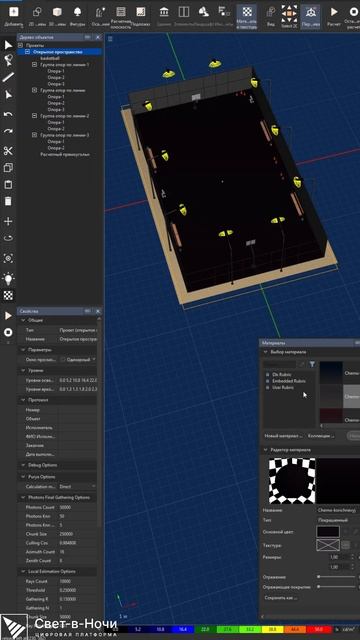The height and width of the screenshot is (640, 360).
Task: Click the play icon in left toolbar
Action: pyautogui.click(x=8, y=316)
